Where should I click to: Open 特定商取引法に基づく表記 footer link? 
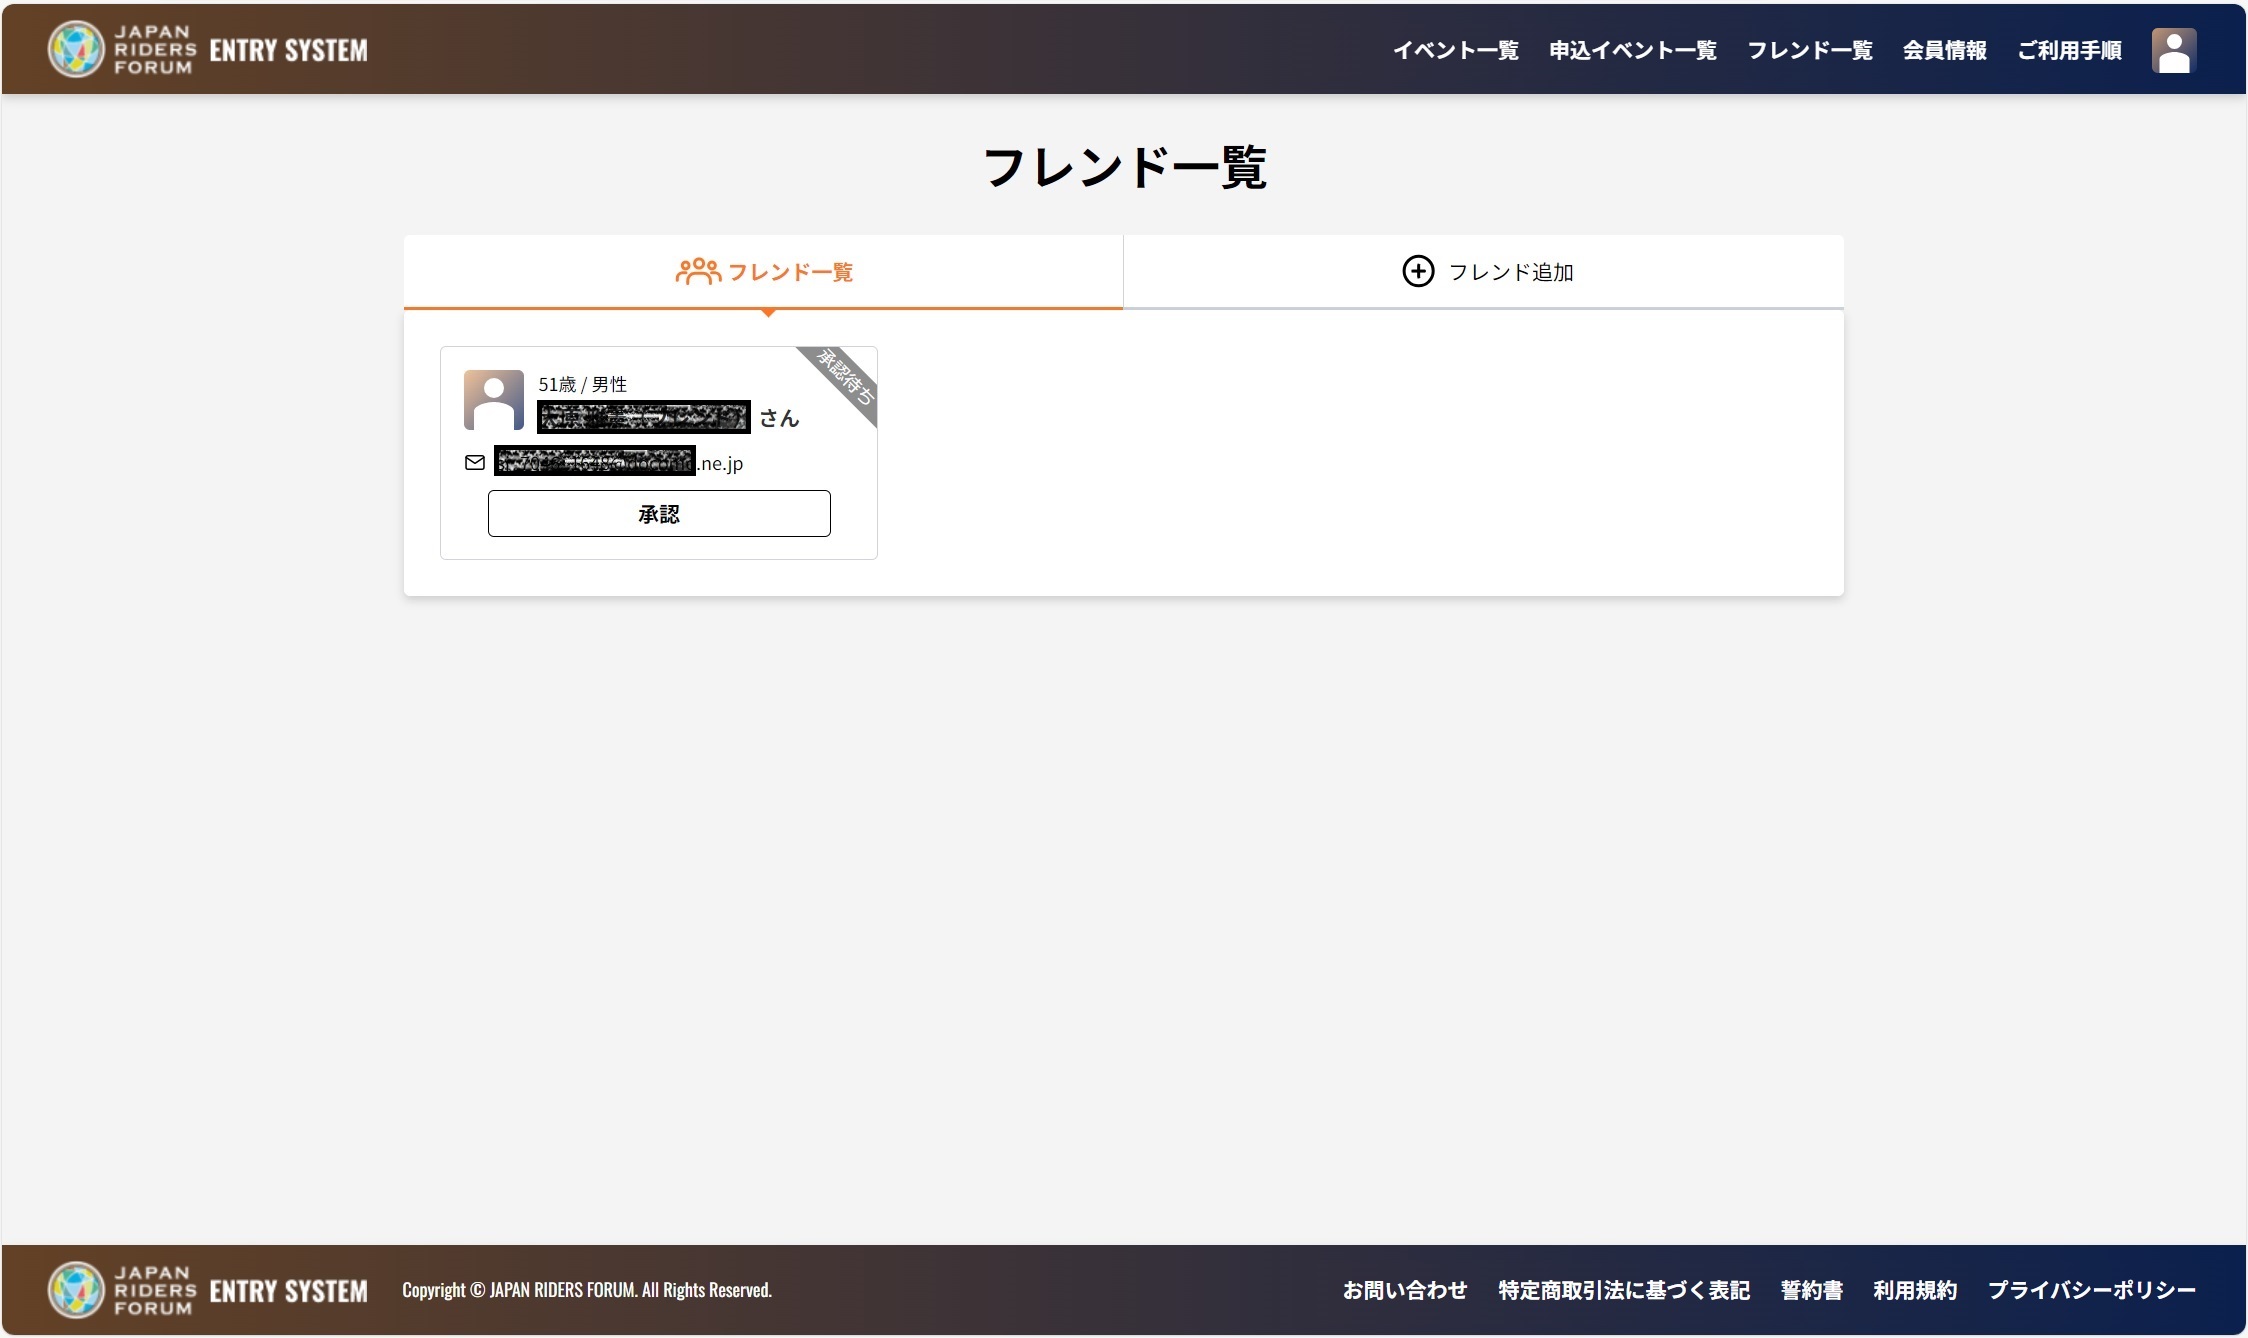tap(1623, 1290)
